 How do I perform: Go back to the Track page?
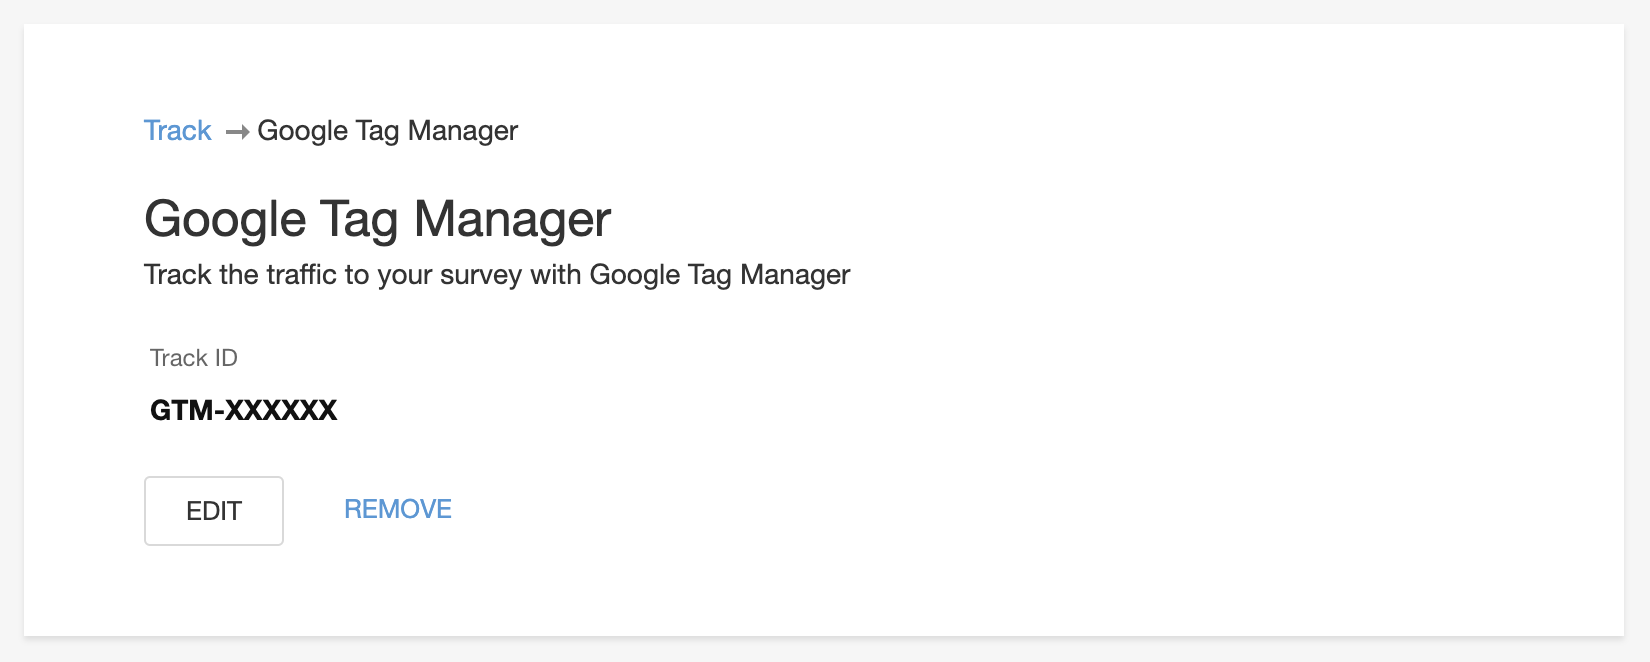[x=177, y=131]
